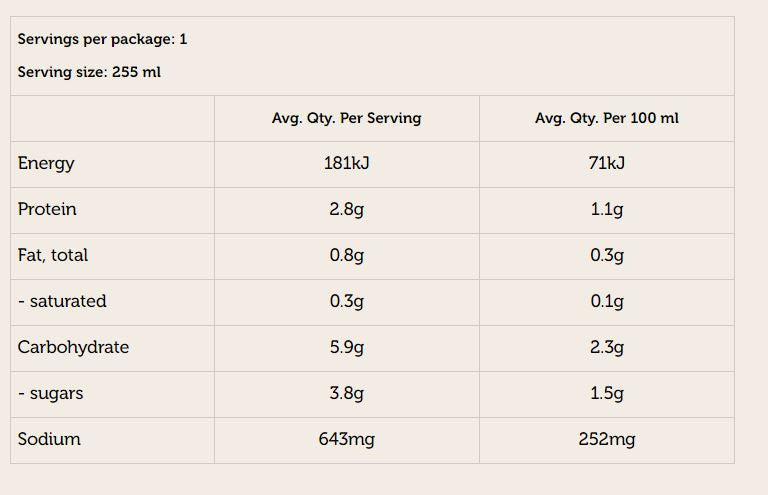Click the Servings per package text

(102, 40)
